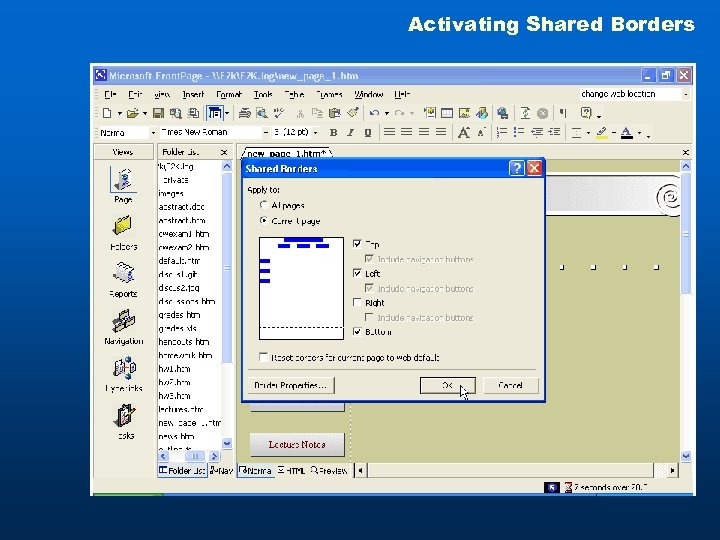Image resolution: width=720 pixels, height=540 pixels.
Task: Open the Window menu
Action: tap(368, 95)
